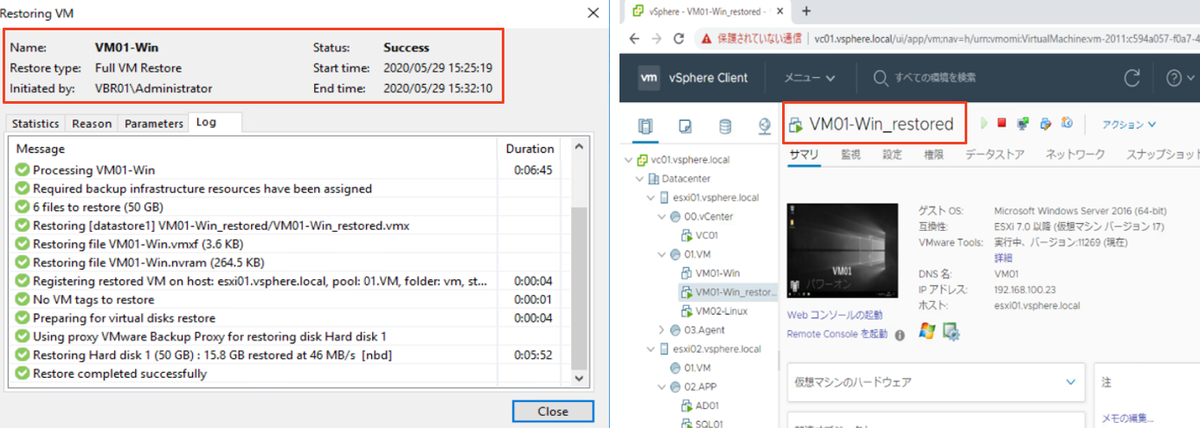Click log row 'No VM tags to restore'
This screenshot has width=1200, height=428.
289,300
